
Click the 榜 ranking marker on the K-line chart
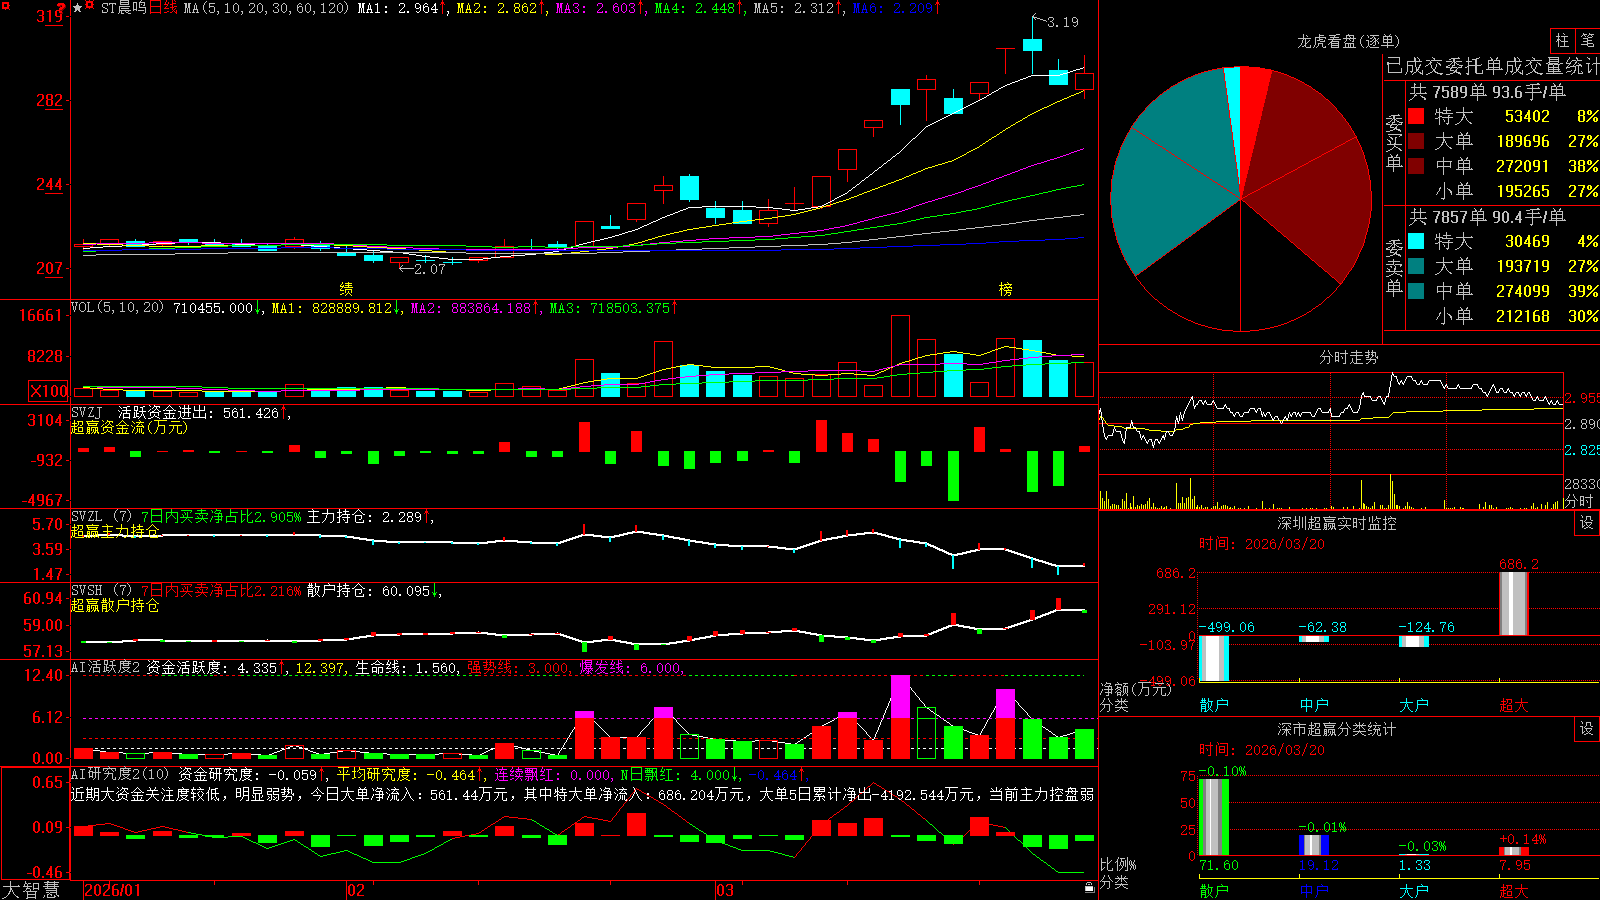coord(1006,288)
